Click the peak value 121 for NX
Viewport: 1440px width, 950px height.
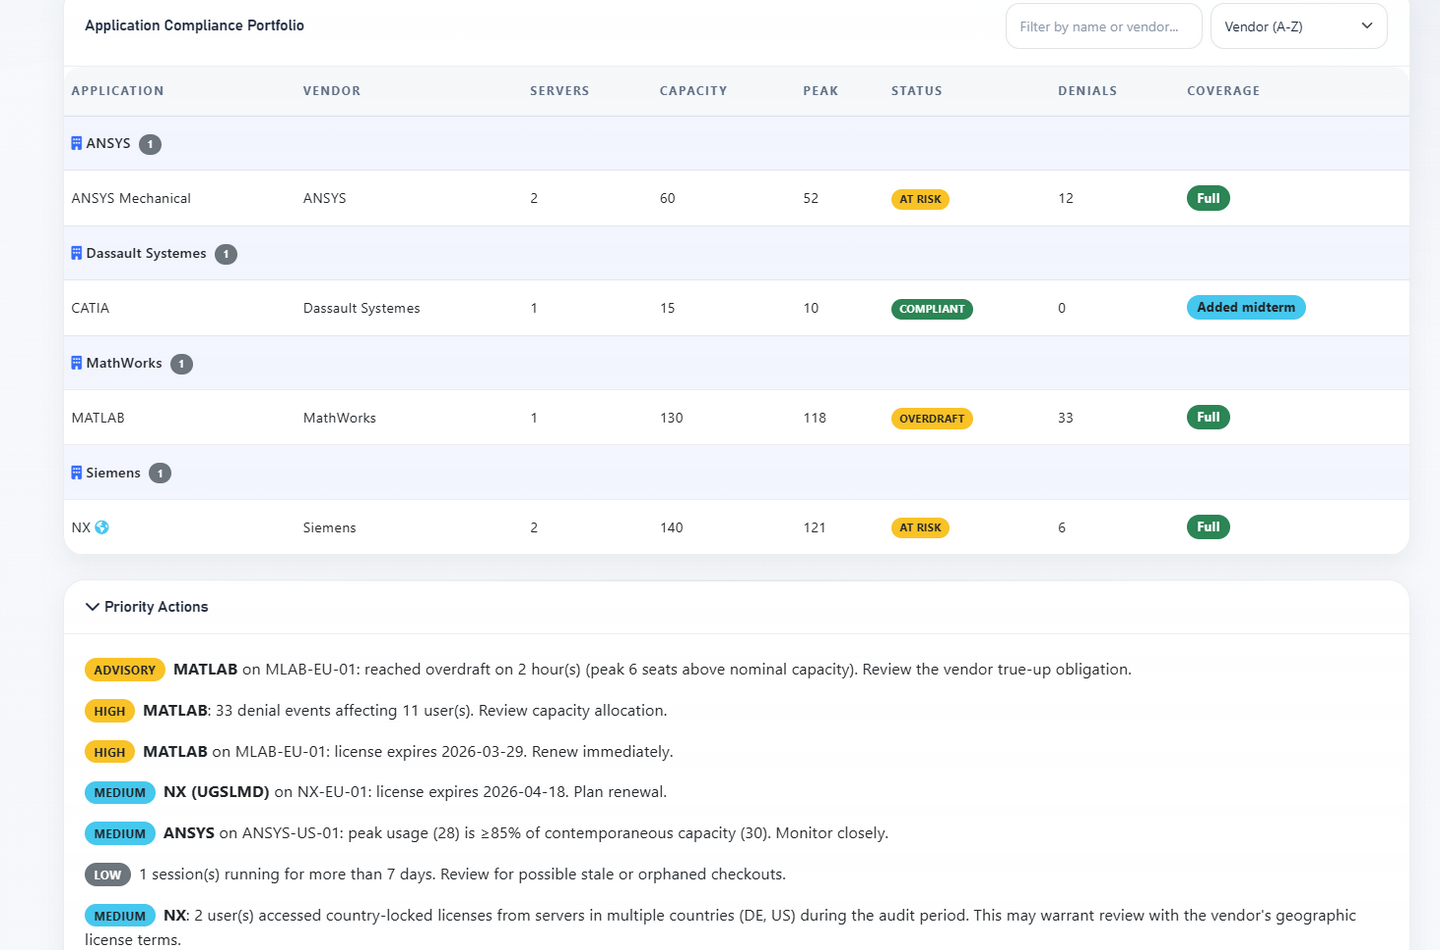click(x=815, y=527)
